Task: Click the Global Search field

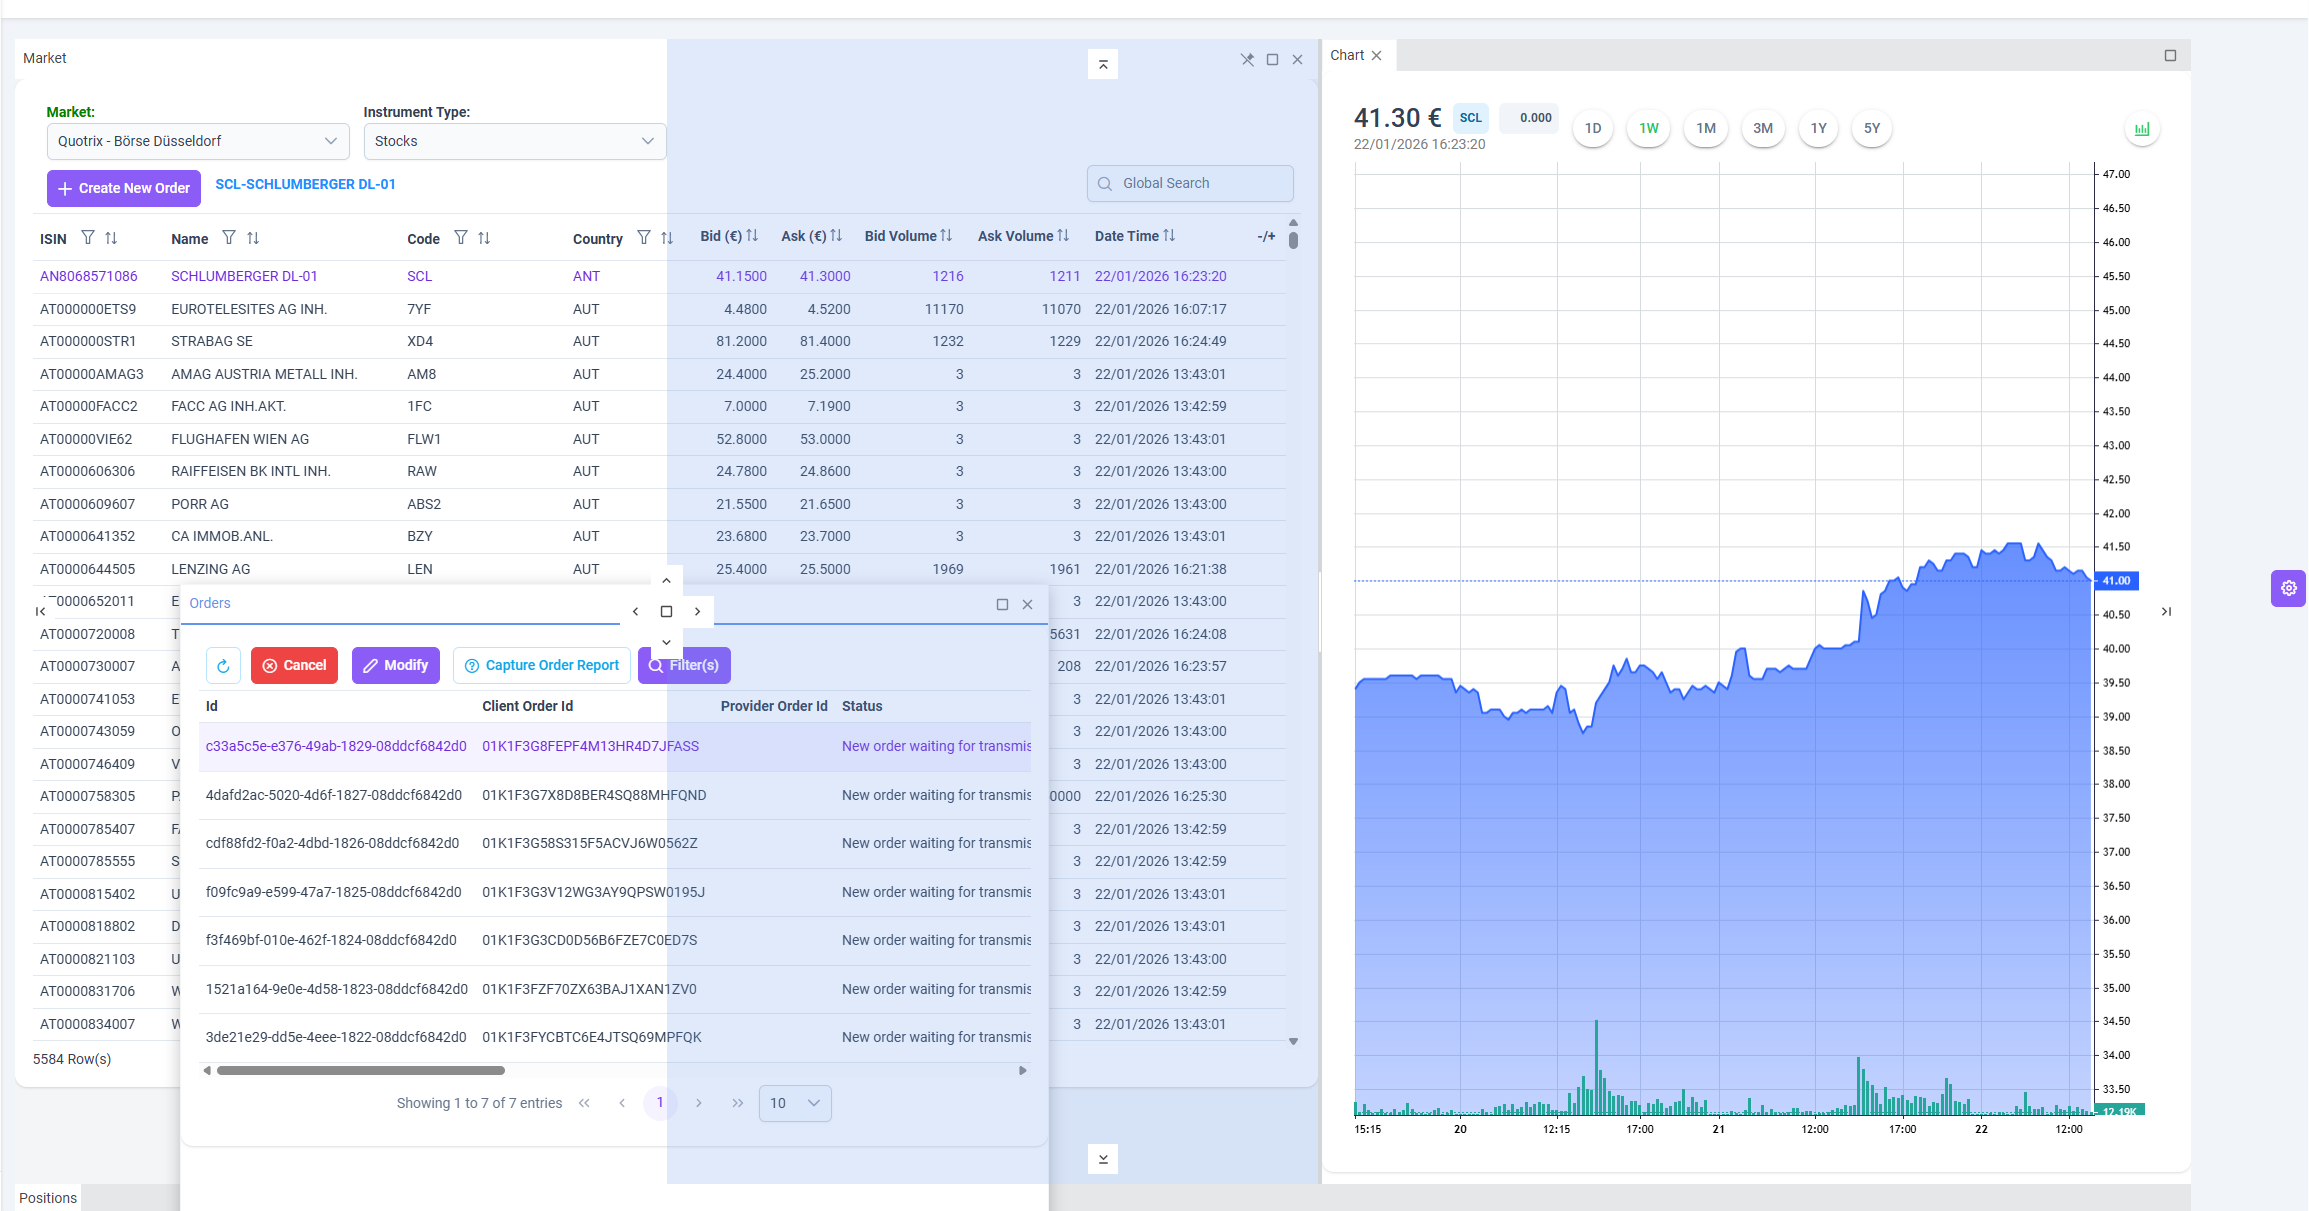Action: click(1190, 183)
